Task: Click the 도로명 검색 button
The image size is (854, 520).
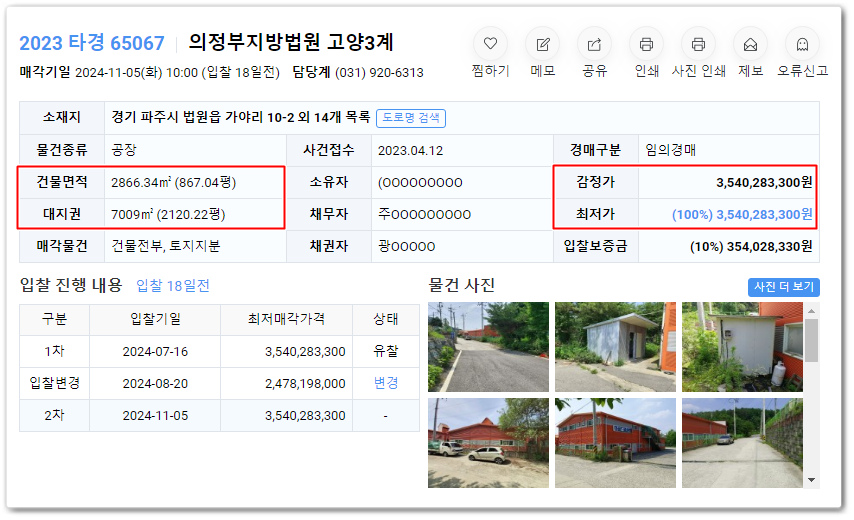Action: click(411, 118)
